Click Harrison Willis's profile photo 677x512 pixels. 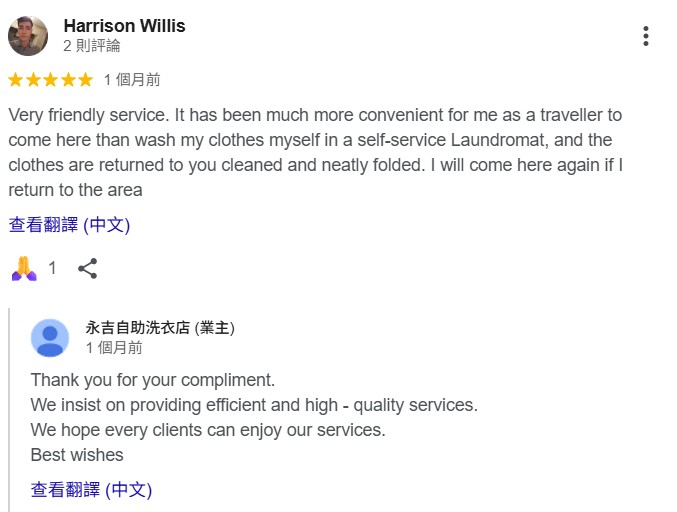pyautogui.click(x=28, y=36)
